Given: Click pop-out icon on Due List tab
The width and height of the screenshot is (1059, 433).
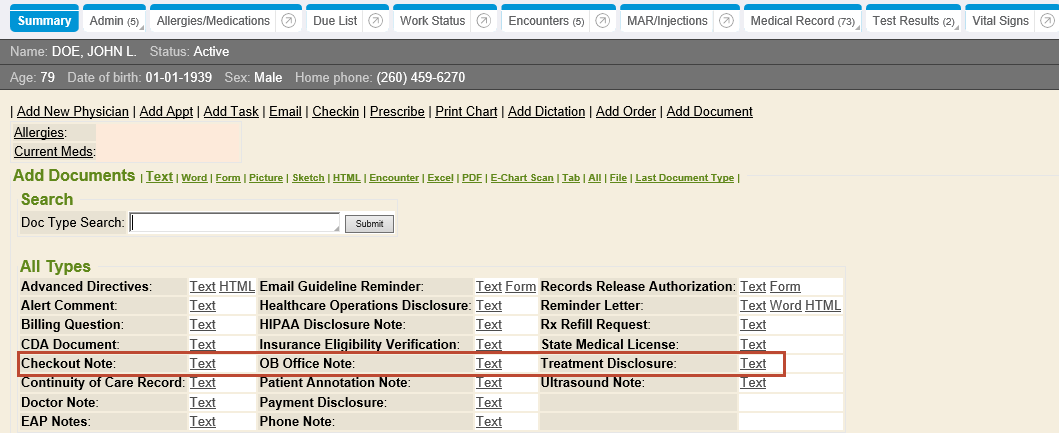Looking at the screenshot, I should (x=376, y=20).
